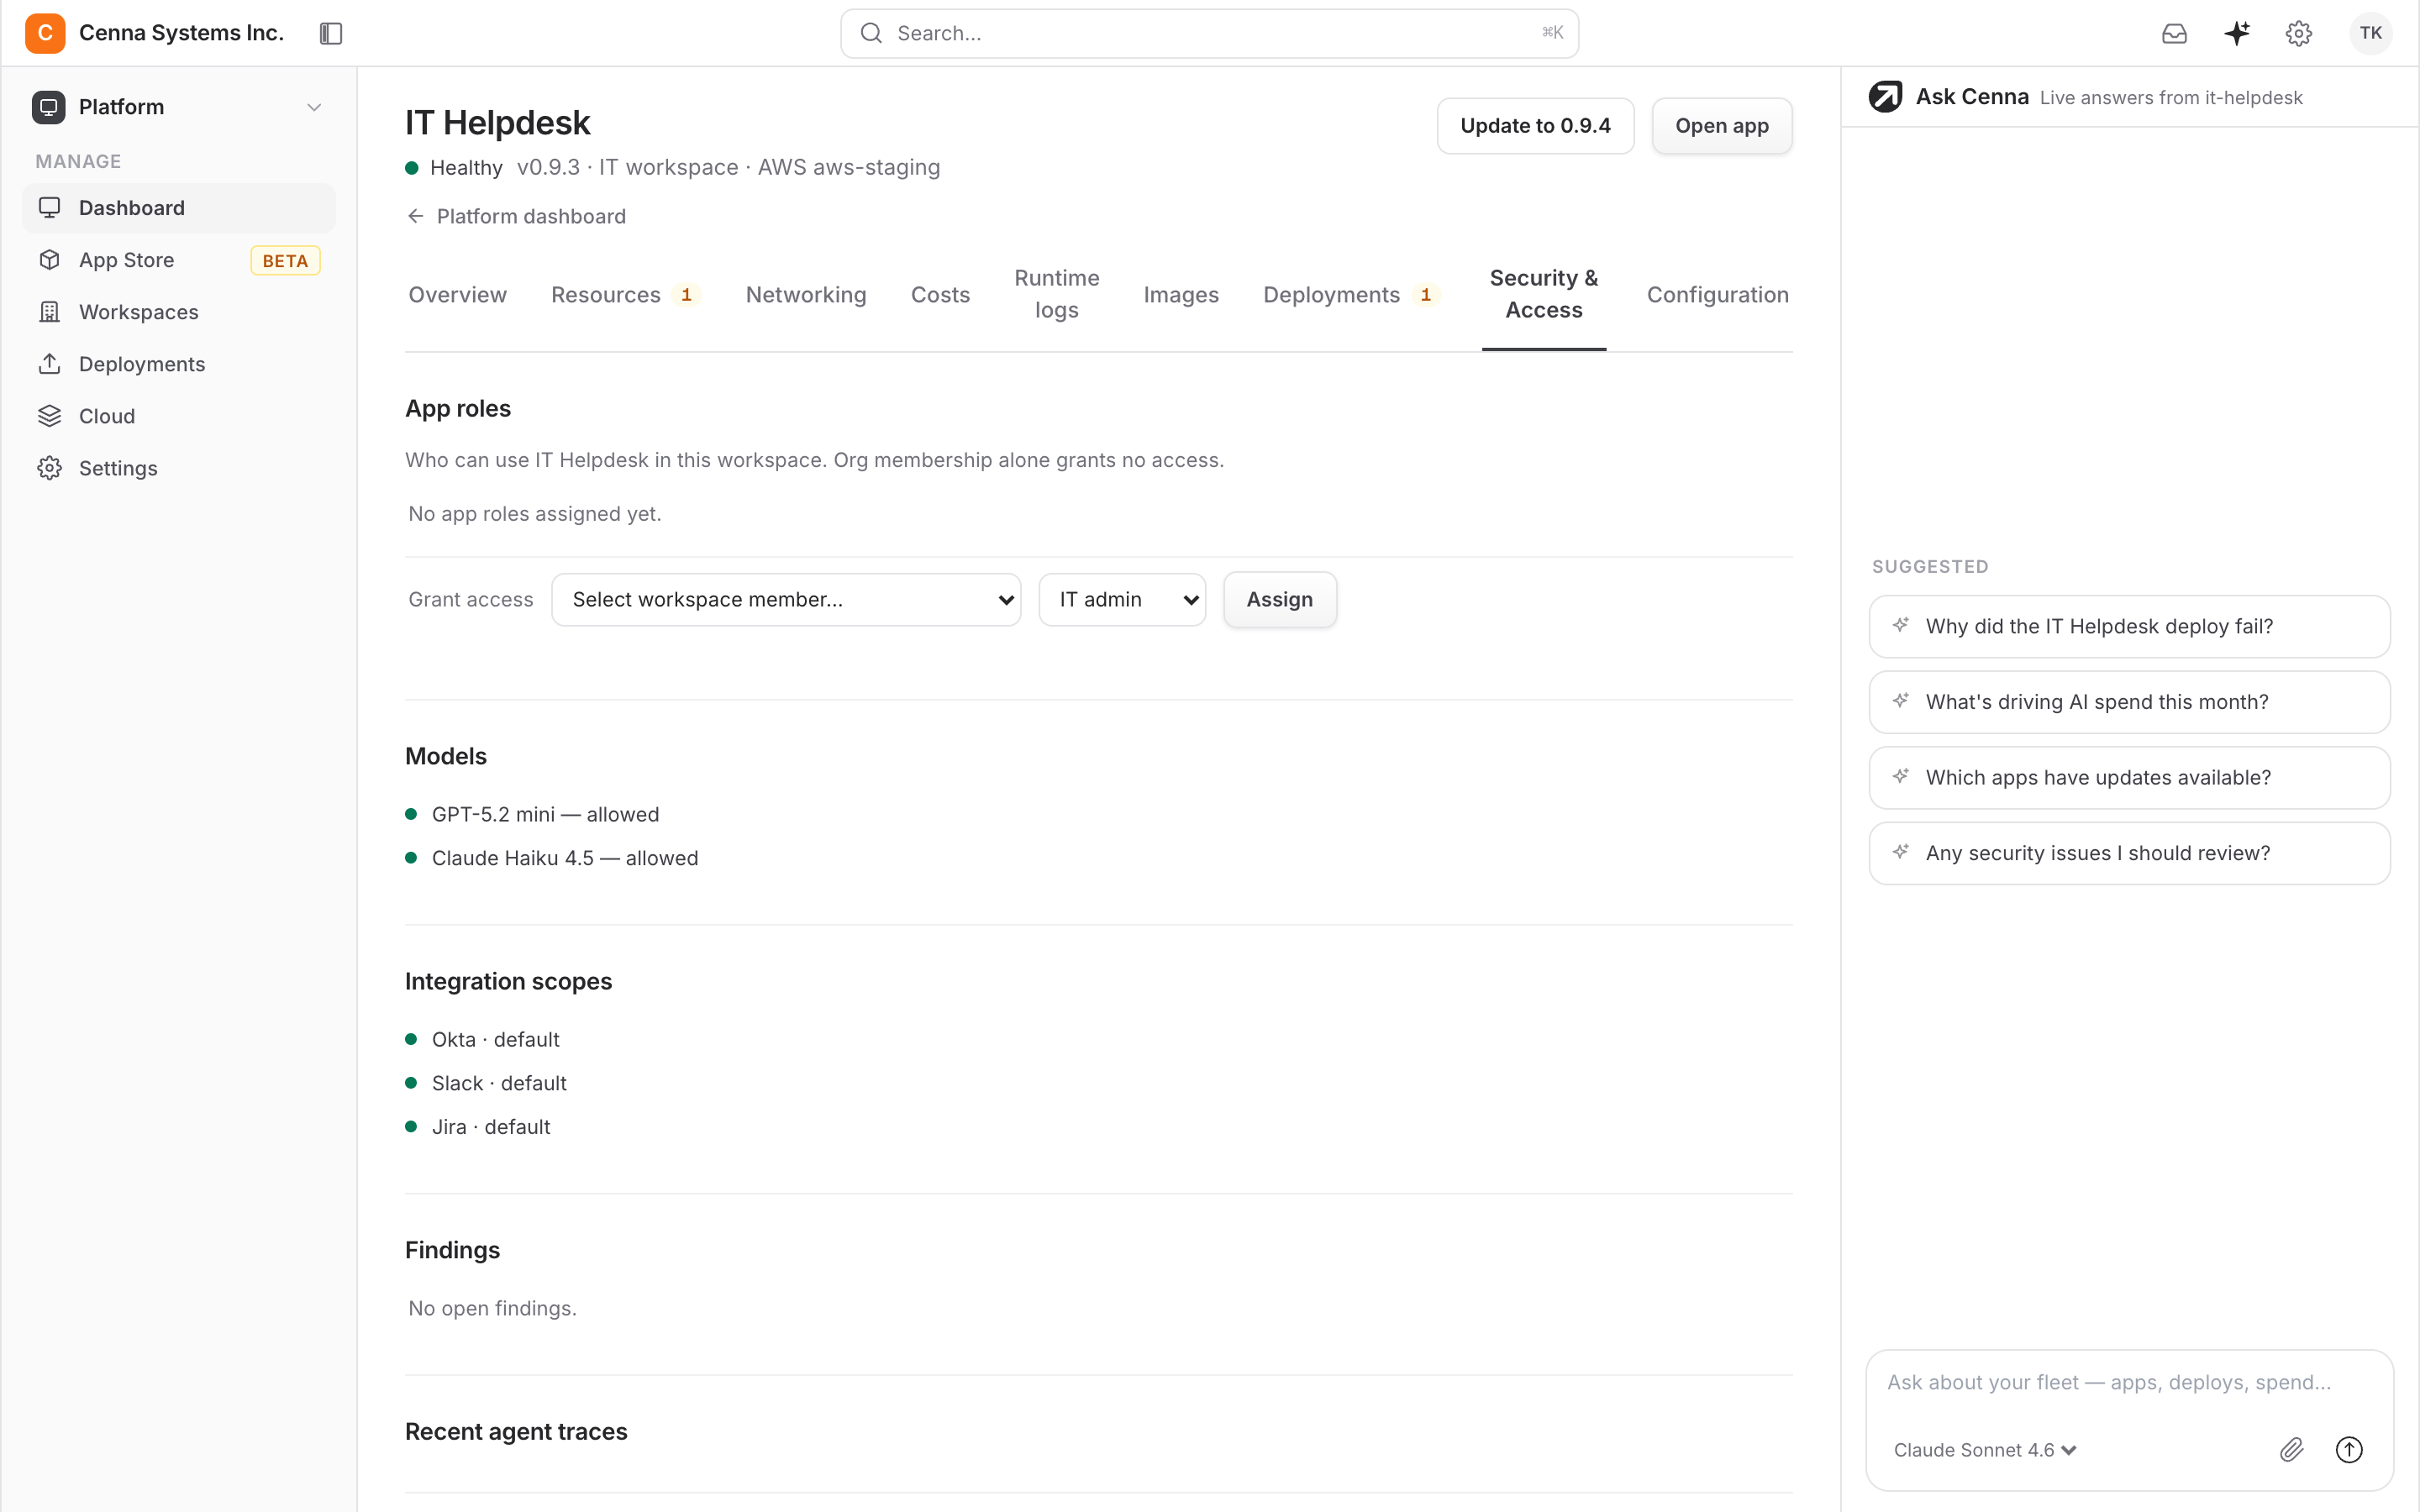Click the Workspaces building icon
The width and height of the screenshot is (2420, 1512).
point(49,312)
